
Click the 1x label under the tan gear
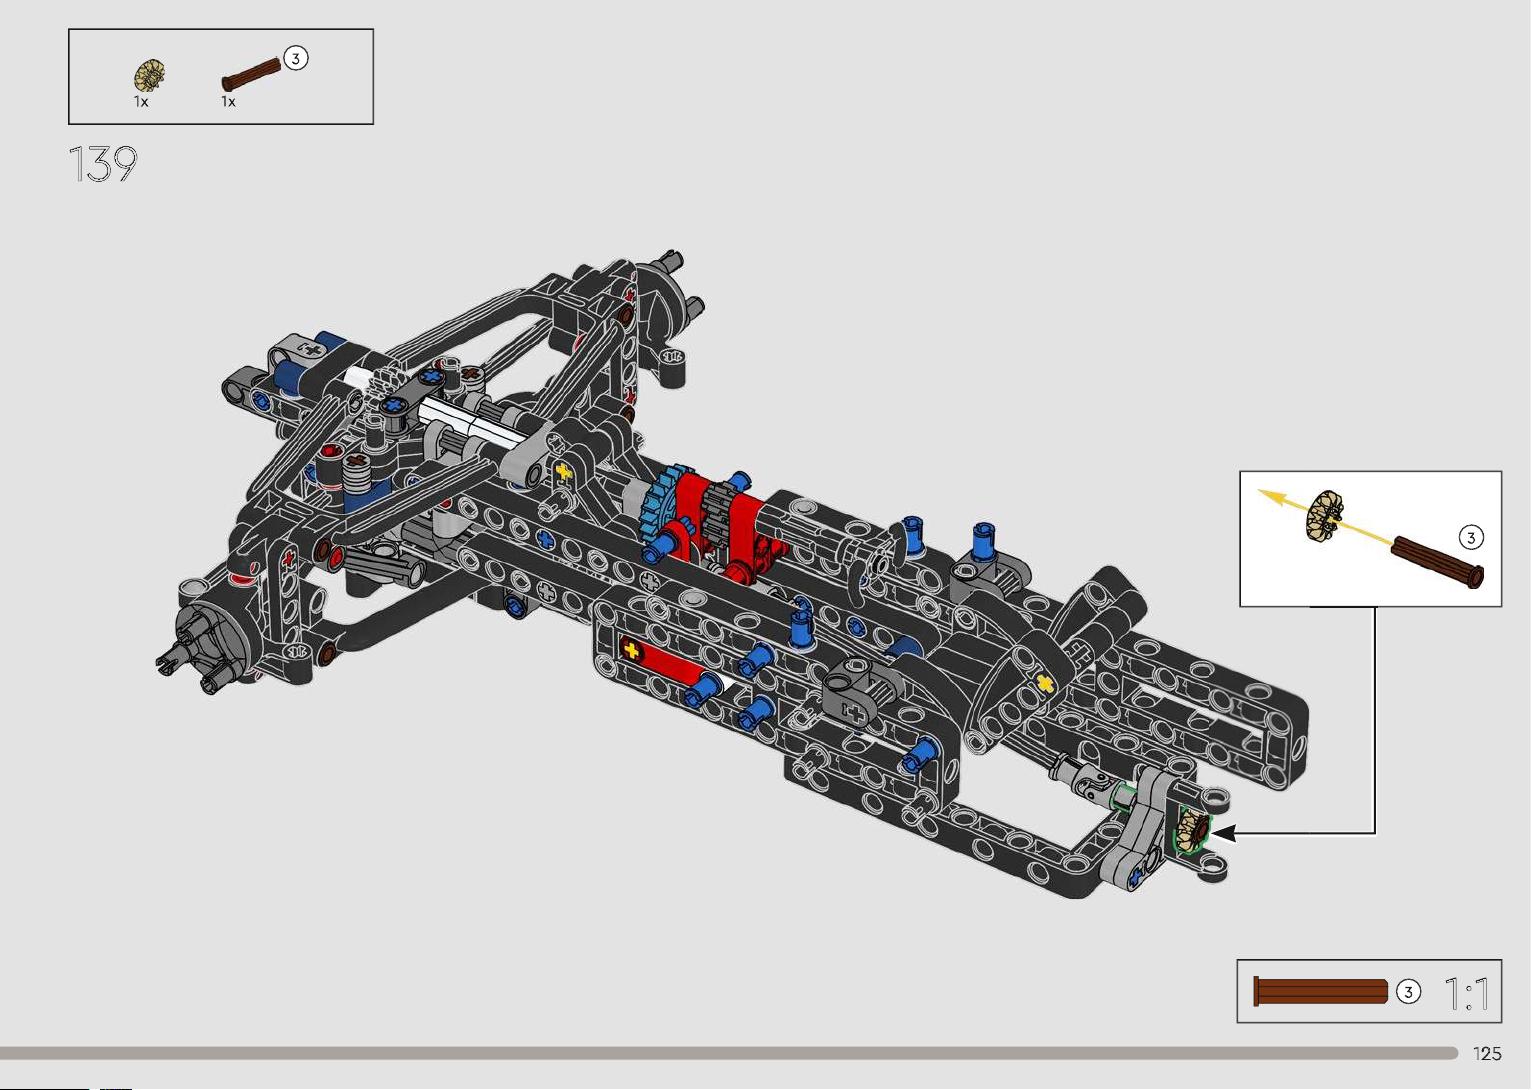[141, 102]
